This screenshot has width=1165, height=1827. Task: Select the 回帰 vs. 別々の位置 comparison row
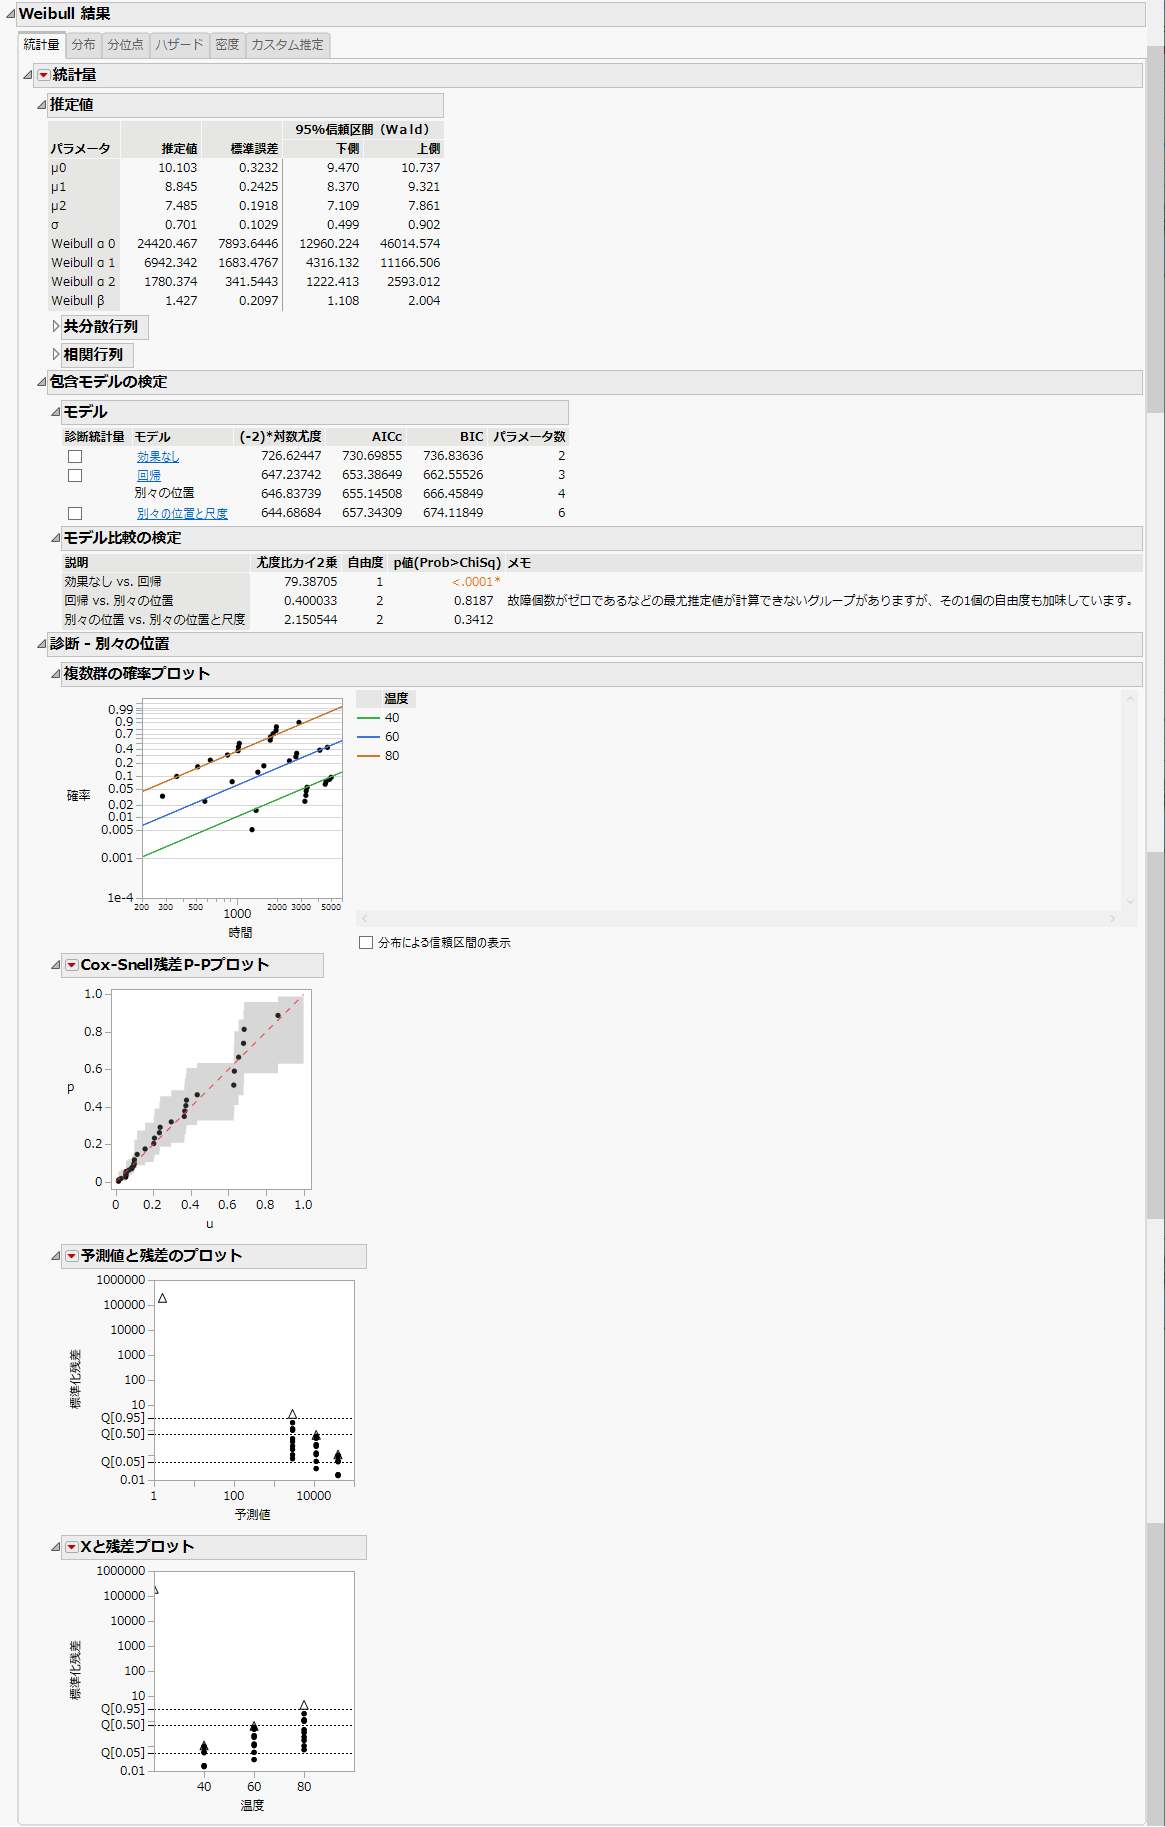119,601
